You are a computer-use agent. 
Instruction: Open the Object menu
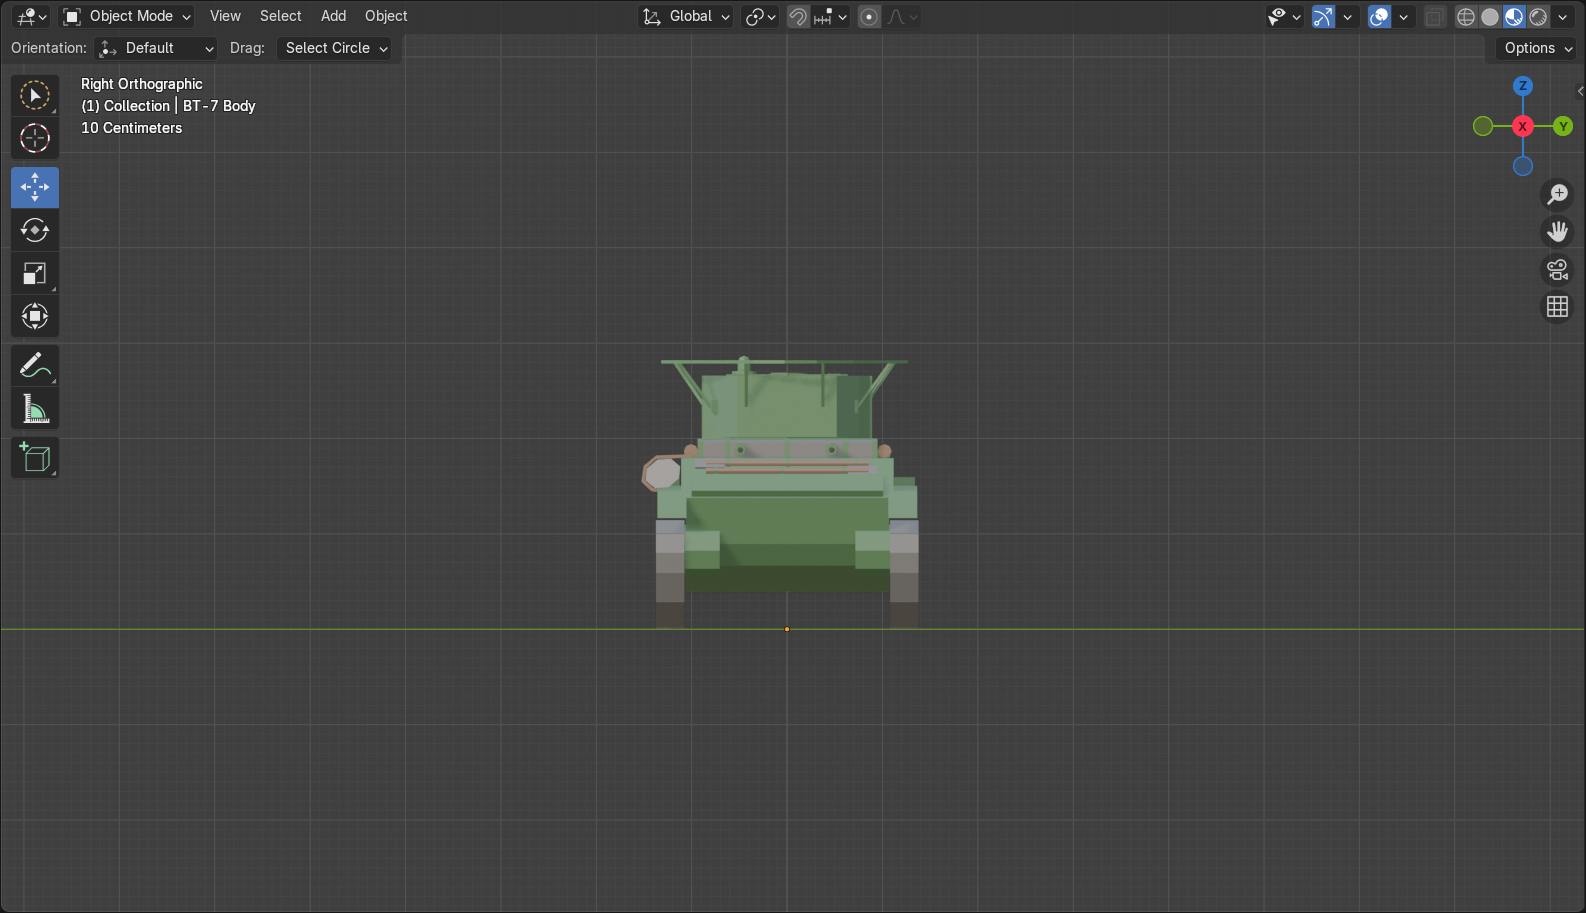386,16
